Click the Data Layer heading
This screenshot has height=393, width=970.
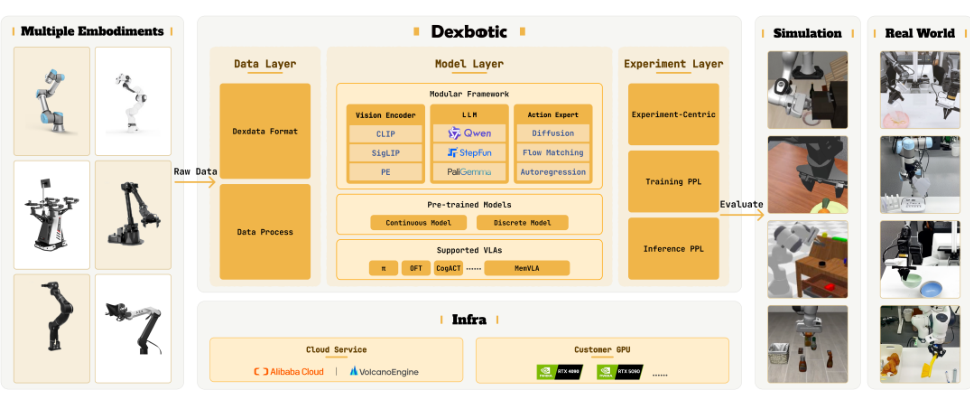pyautogui.click(x=265, y=64)
